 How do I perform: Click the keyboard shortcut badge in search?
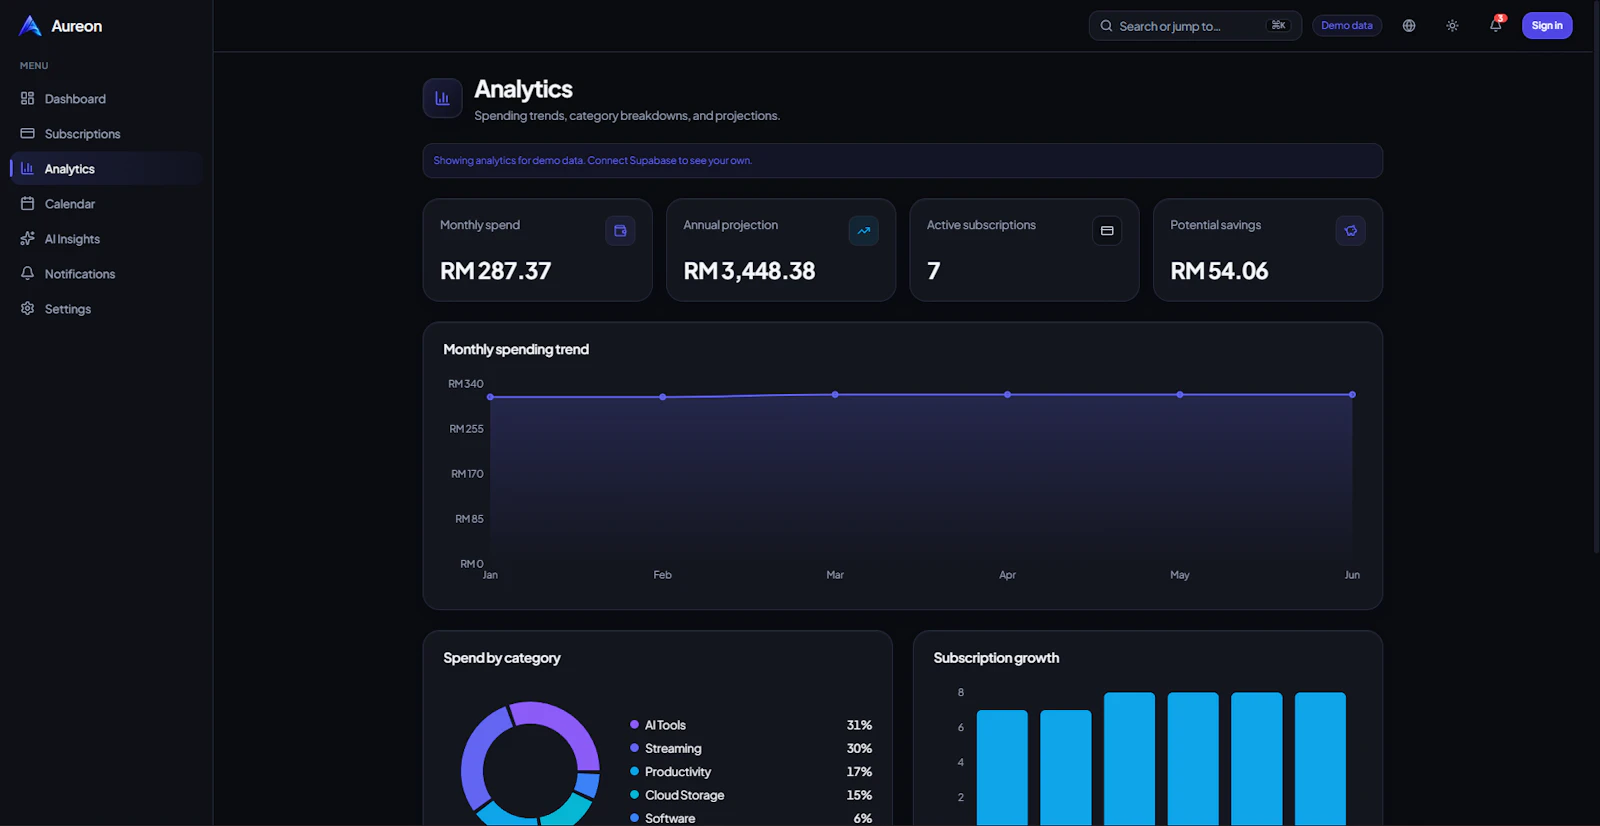[1279, 26]
